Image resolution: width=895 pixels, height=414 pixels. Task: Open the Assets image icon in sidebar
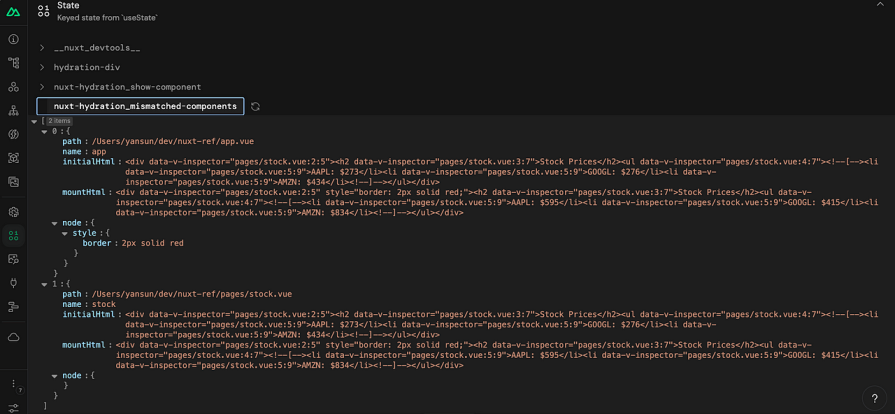(x=14, y=182)
